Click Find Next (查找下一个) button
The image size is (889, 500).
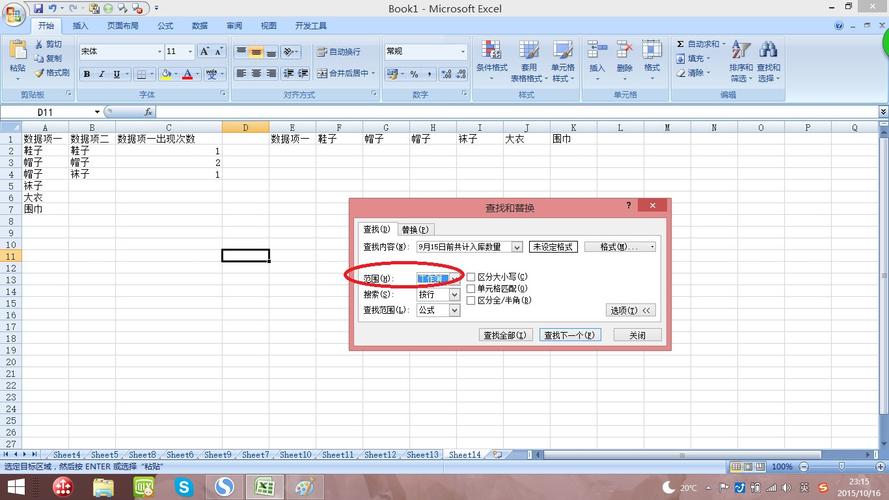(x=569, y=335)
